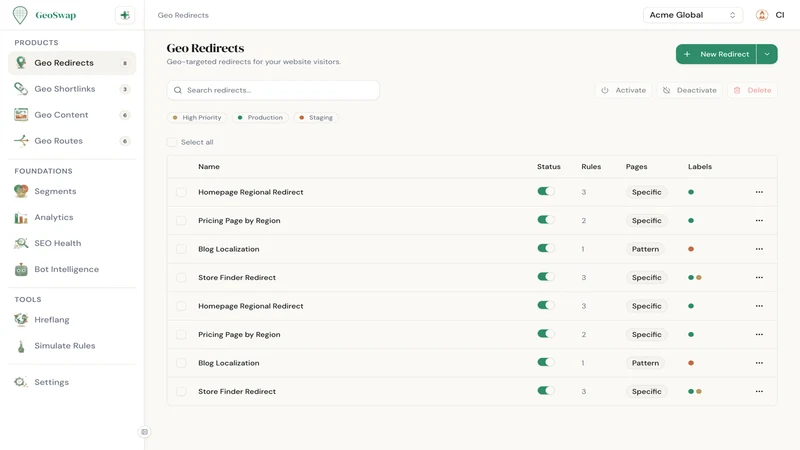Check the box for first Blog Localization row
The height and width of the screenshot is (450, 800).
[x=181, y=249]
